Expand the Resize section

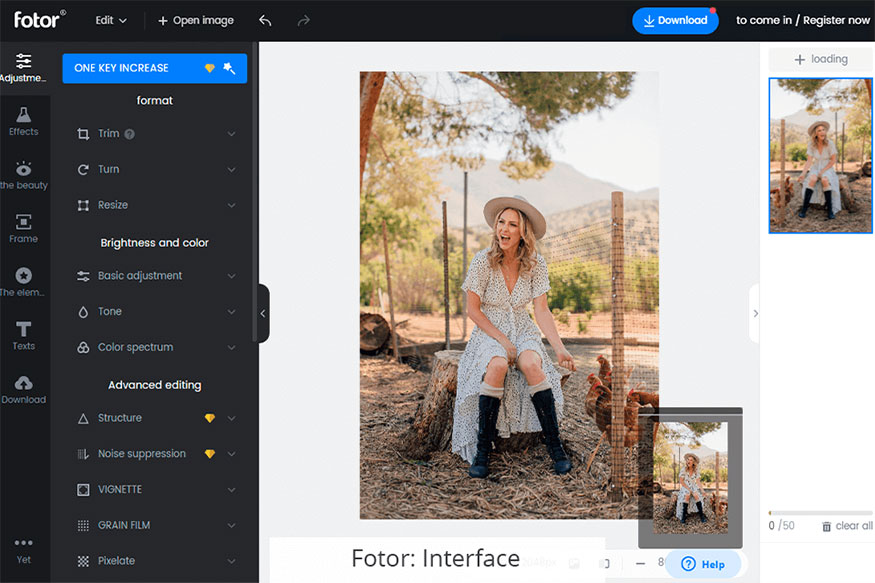231,205
